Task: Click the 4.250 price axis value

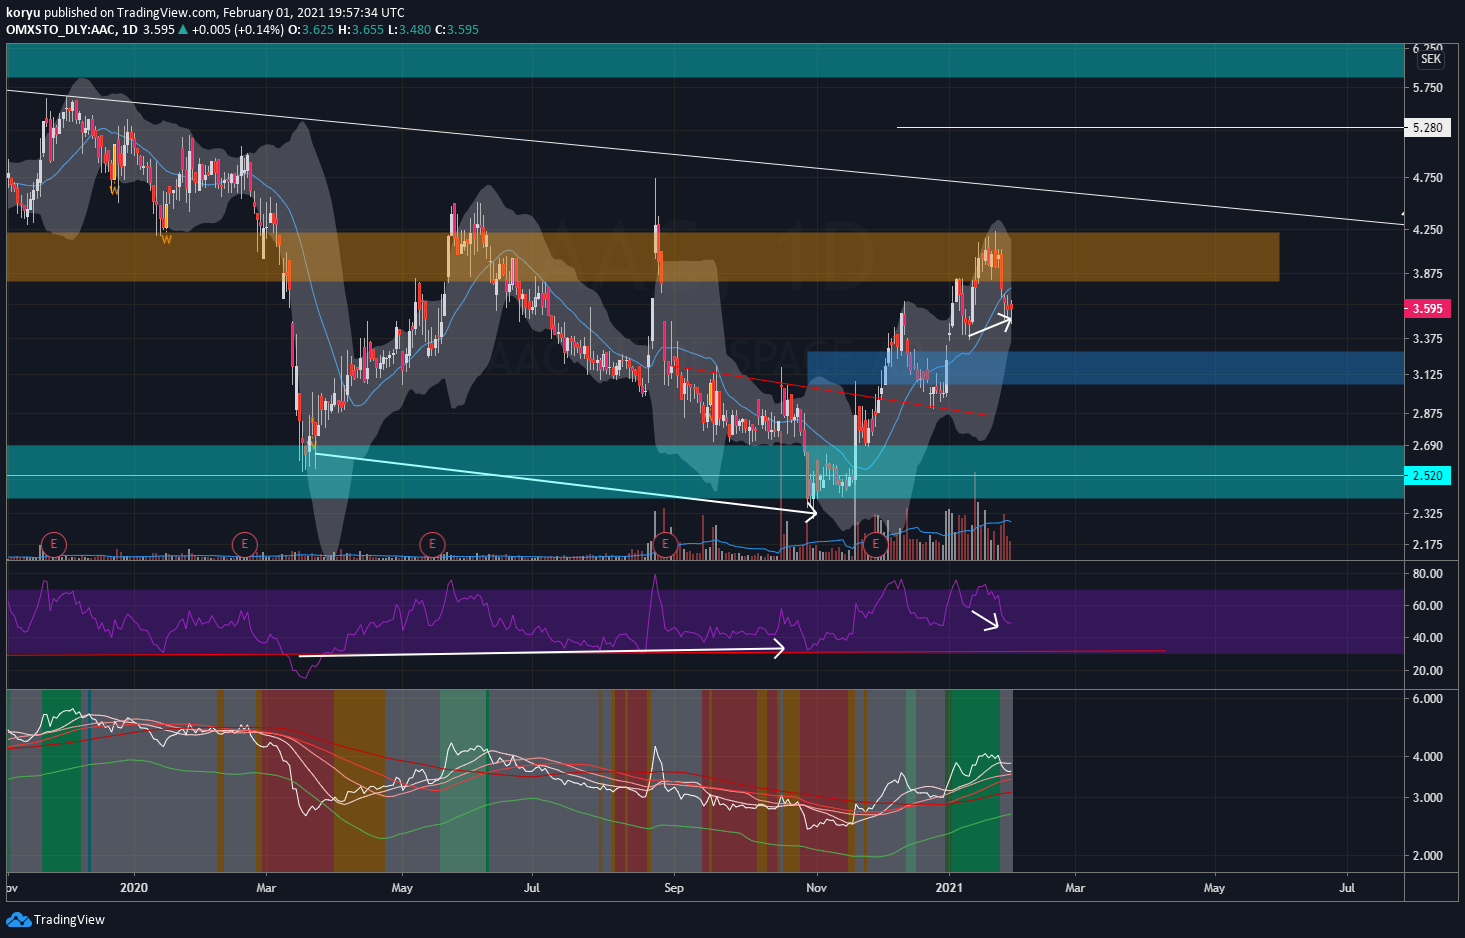Action: pyautogui.click(x=1427, y=229)
